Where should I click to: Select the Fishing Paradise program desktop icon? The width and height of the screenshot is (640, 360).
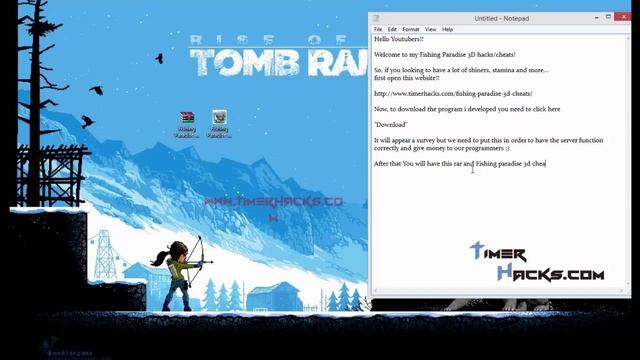[x=219, y=124]
